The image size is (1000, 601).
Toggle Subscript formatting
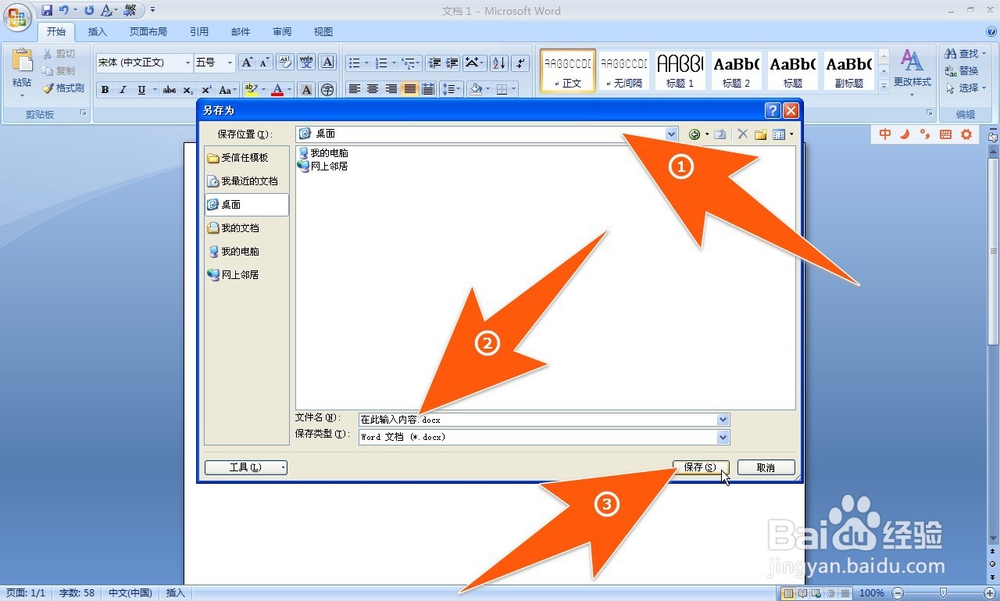[188, 90]
